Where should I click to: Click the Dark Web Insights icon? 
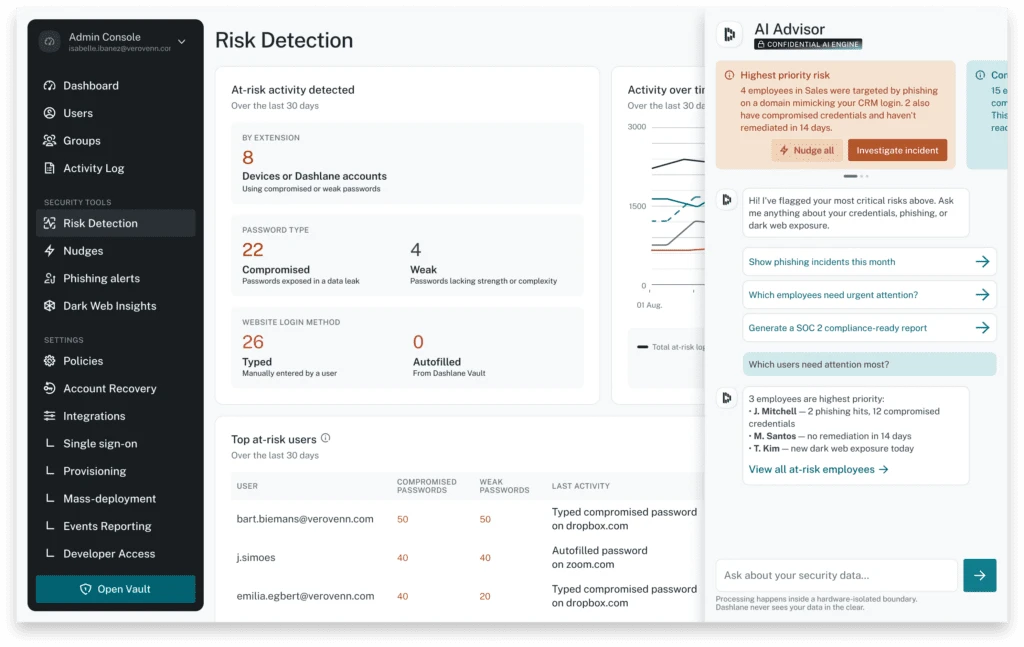pos(50,306)
